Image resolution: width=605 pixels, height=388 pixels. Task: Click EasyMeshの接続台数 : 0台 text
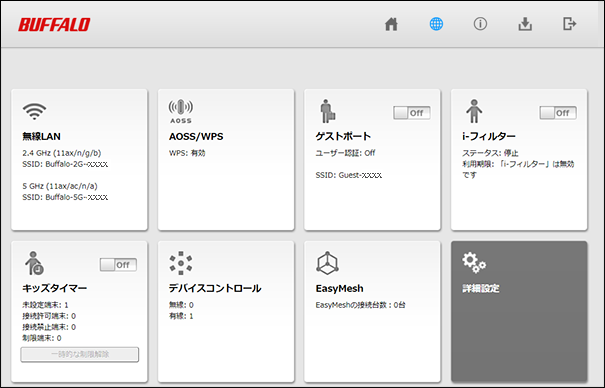tap(360, 305)
